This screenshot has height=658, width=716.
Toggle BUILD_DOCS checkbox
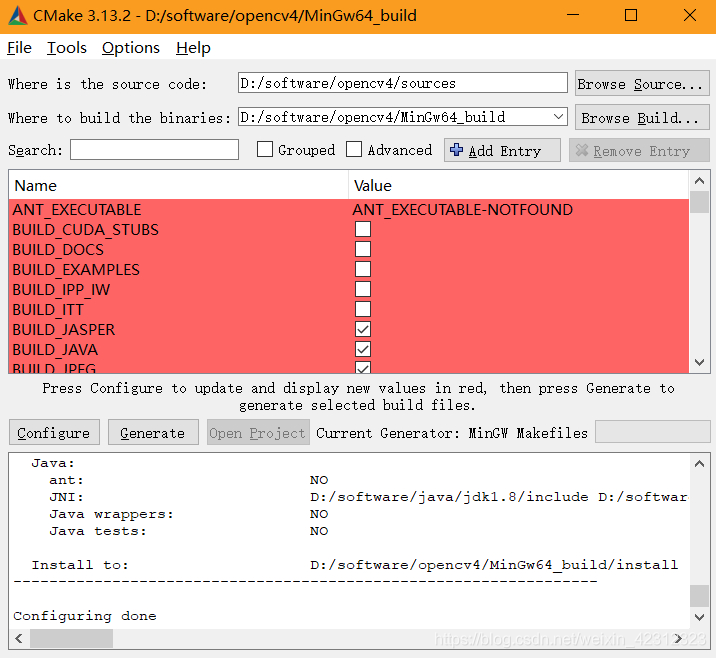[x=363, y=249]
